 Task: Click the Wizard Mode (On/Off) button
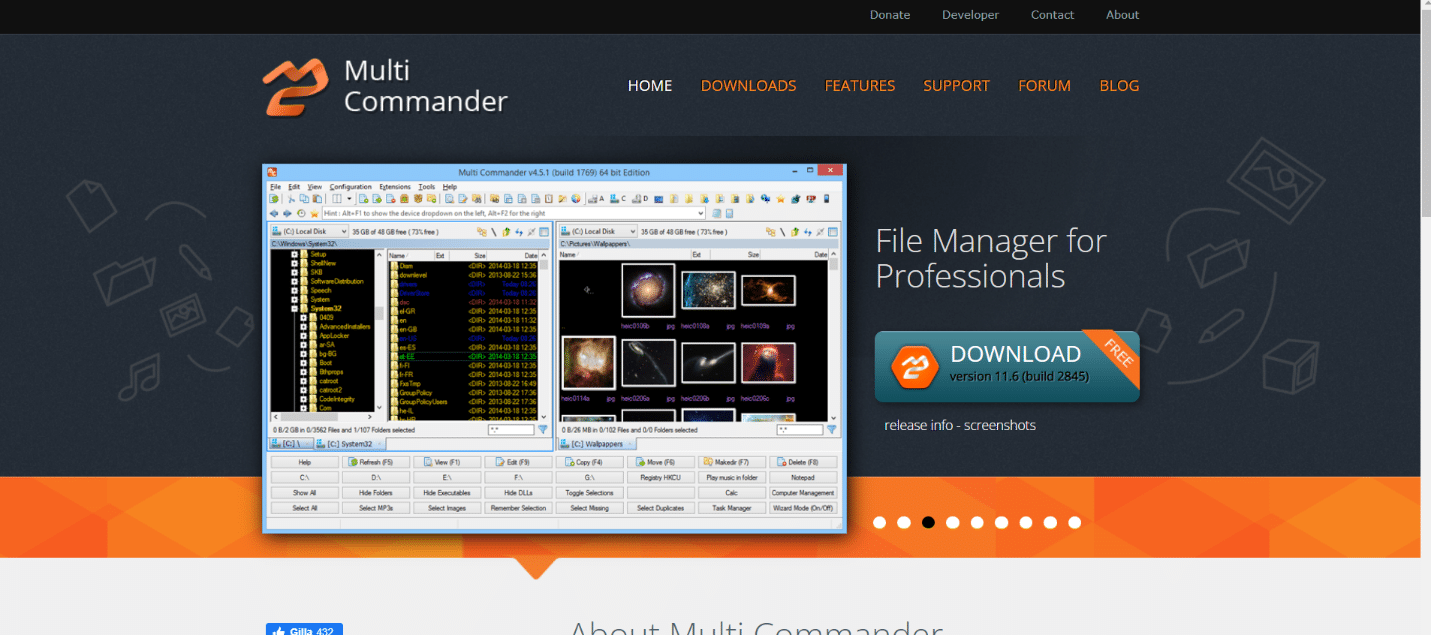point(803,508)
